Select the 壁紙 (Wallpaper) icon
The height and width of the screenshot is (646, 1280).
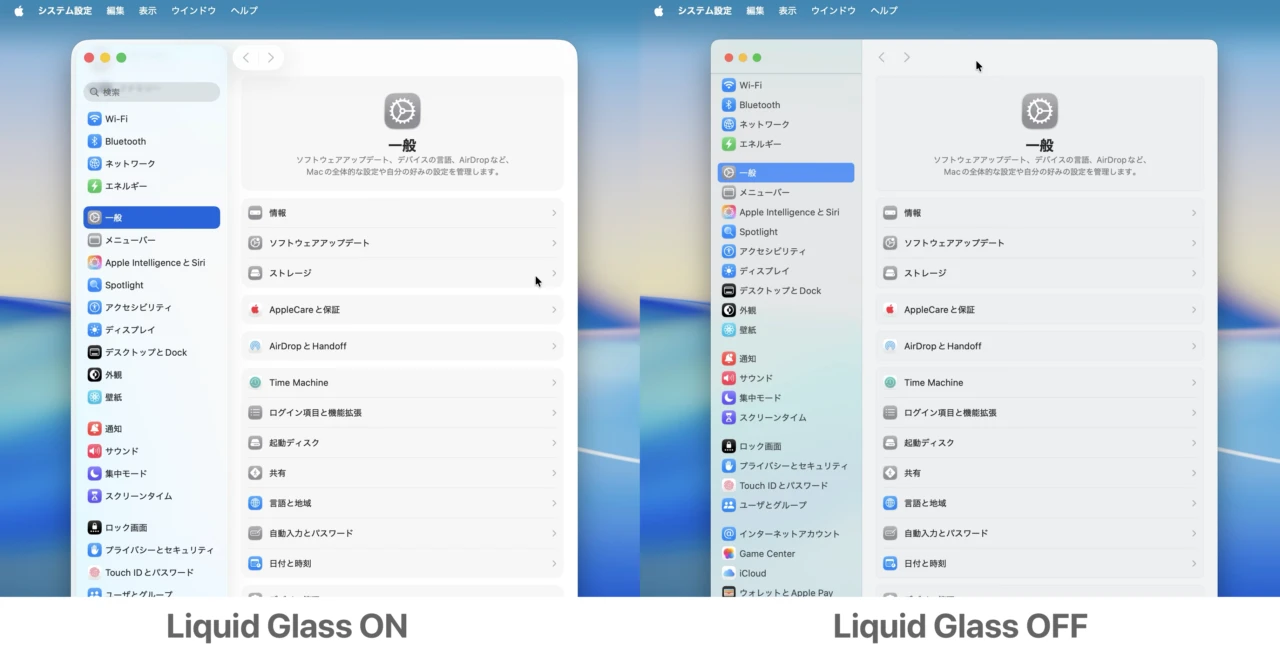click(95, 397)
